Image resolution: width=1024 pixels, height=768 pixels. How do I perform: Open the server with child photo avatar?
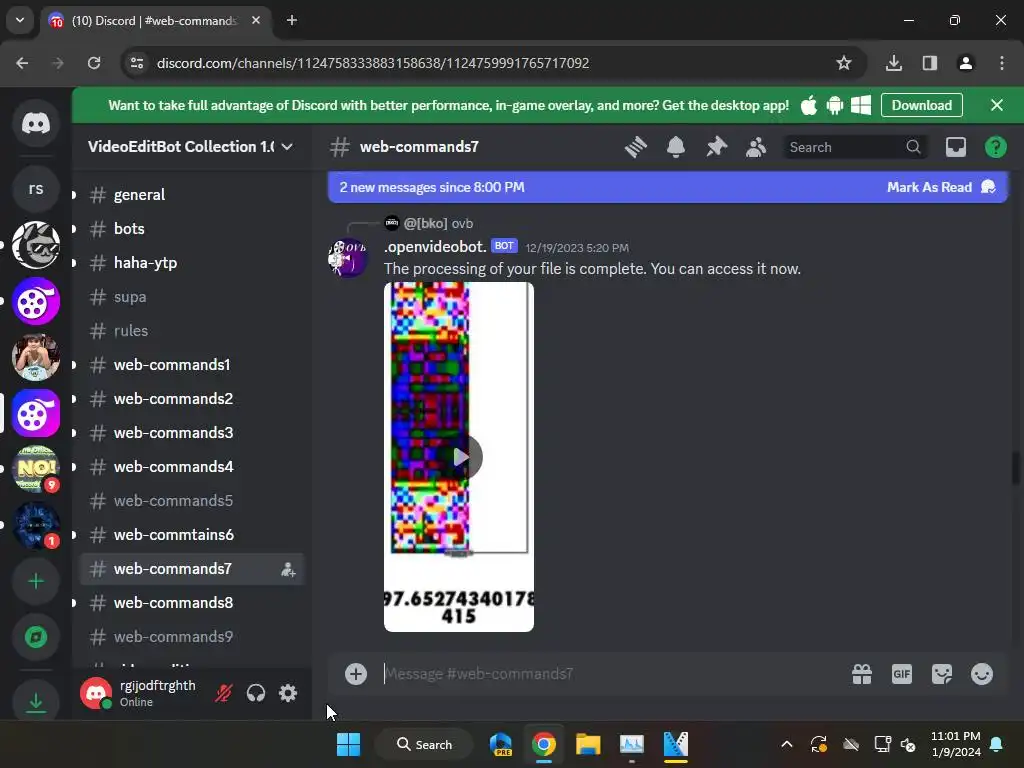36,357
